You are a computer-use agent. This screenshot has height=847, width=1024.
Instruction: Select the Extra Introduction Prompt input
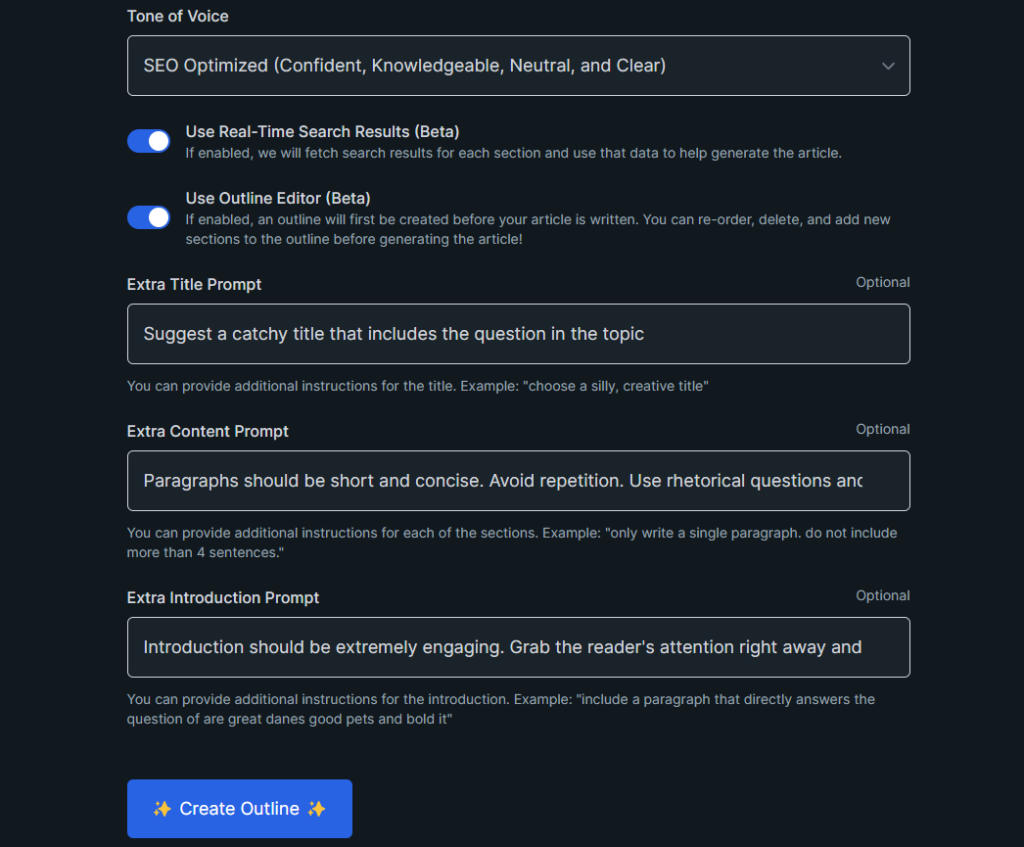pyautogui.click(x=518, y=647)
